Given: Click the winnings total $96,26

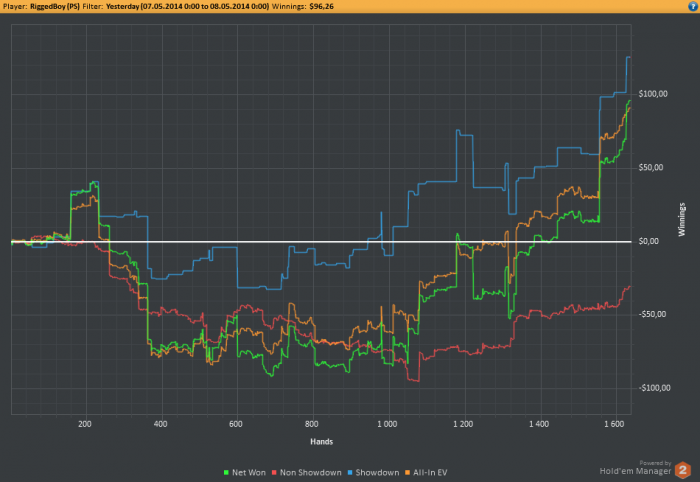Looking at the screenshot, I should point(321,6).
